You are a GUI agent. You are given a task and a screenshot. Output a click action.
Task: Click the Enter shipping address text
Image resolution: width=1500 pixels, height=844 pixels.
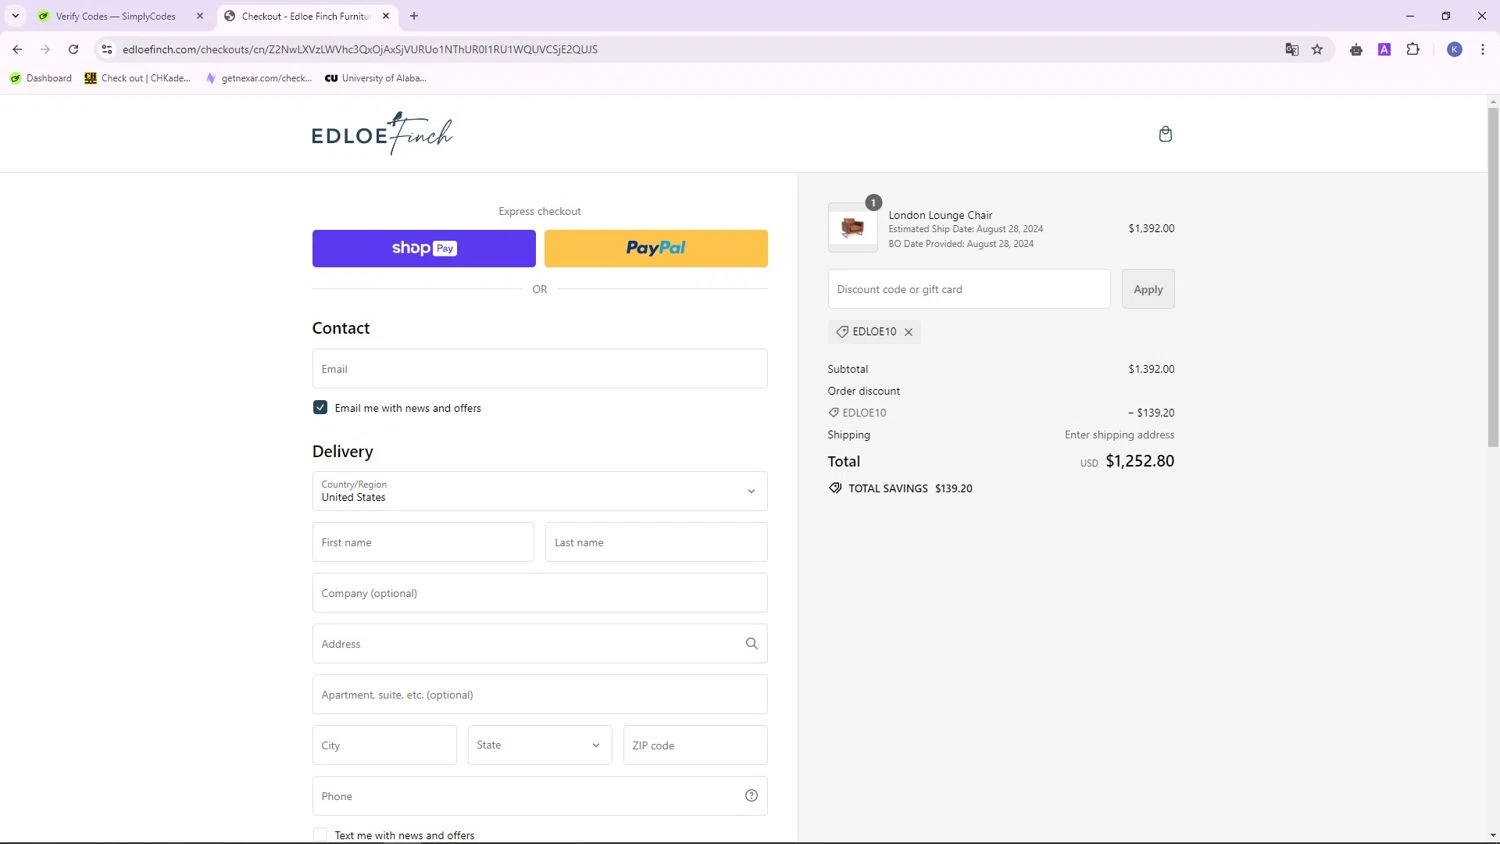coord(1119,435)
